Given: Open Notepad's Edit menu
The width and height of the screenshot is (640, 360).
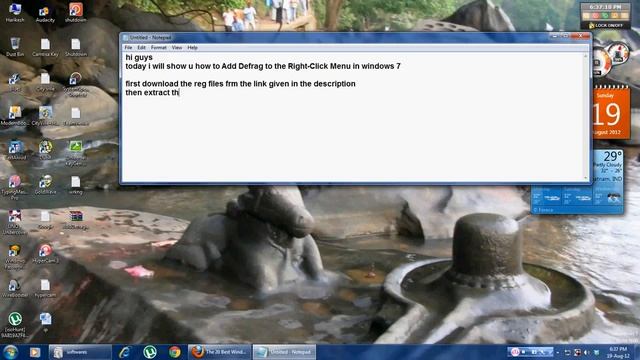Looking at the screenshot, I should coord(141,48).
